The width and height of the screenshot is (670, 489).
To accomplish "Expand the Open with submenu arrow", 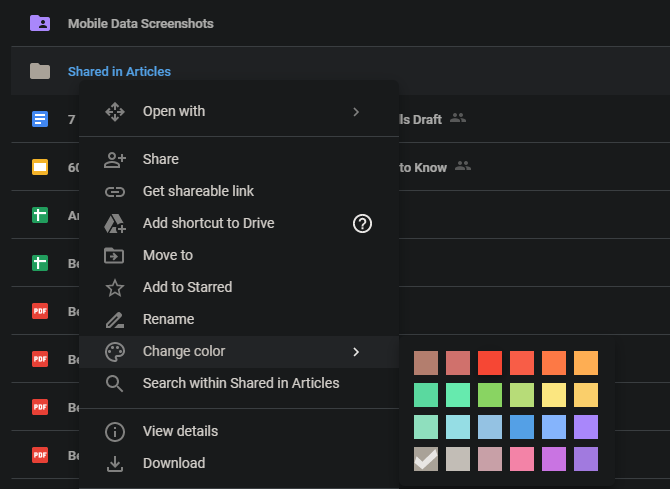I will 356,111.
